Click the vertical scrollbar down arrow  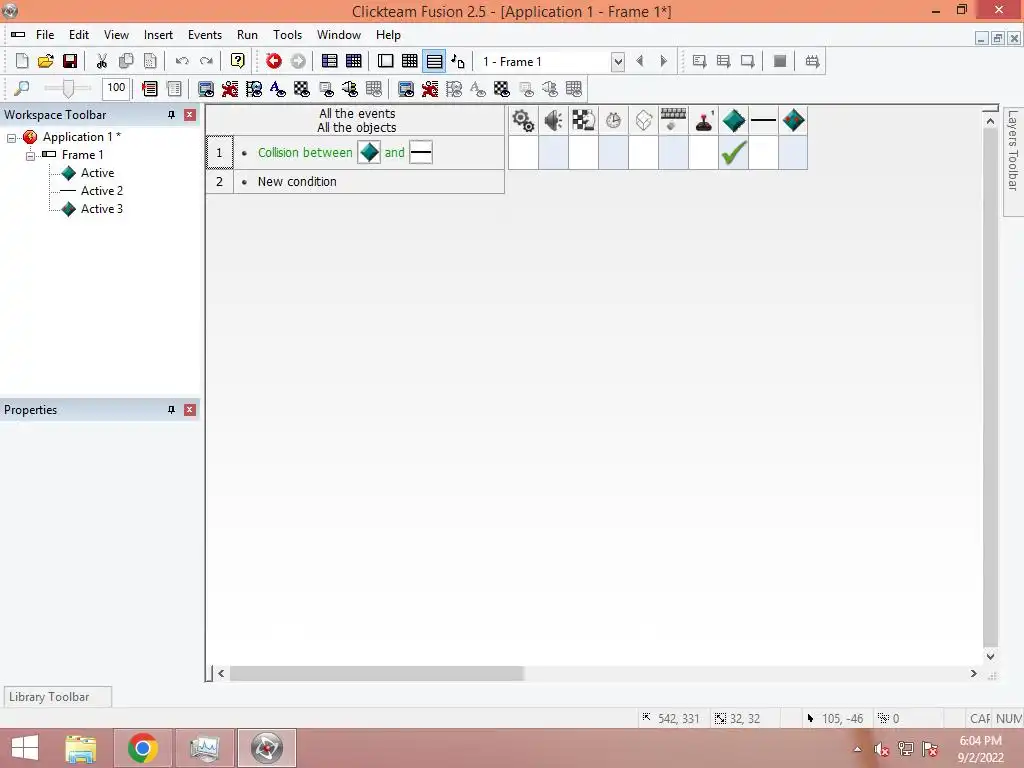[x=990, y=656]
